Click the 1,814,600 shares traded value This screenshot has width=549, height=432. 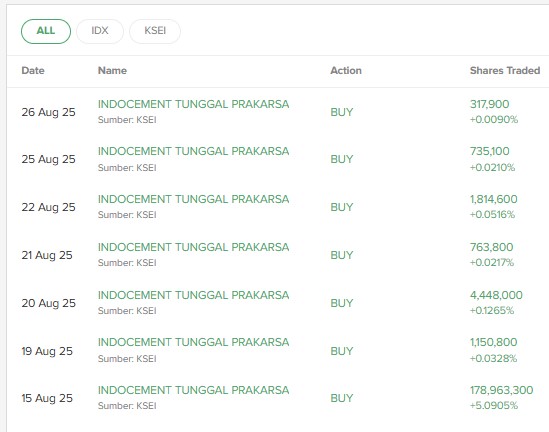point(493,199)
